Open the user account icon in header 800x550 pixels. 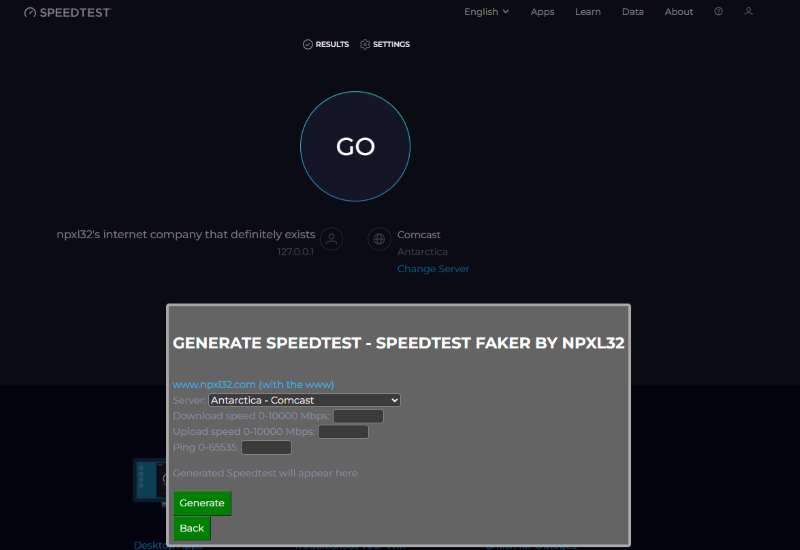tap(748, 11)
